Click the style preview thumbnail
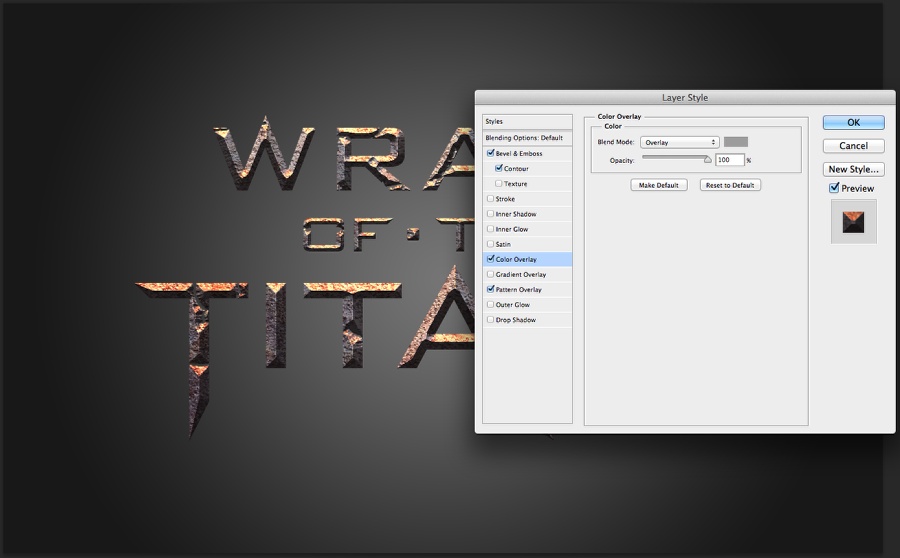The image size is (900, 558). [854, 222]
